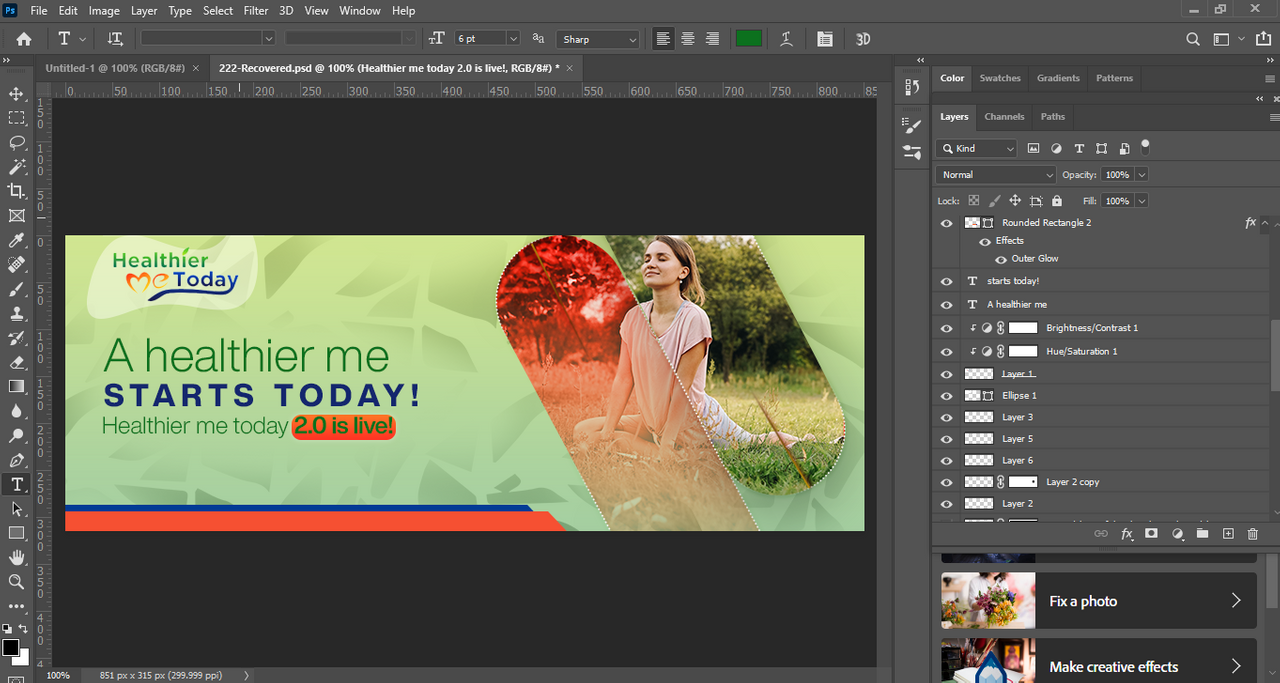This screenshot has width=1280, height=683.
Task: Select the Horizontal Type tool
Action: coord(17,485)
